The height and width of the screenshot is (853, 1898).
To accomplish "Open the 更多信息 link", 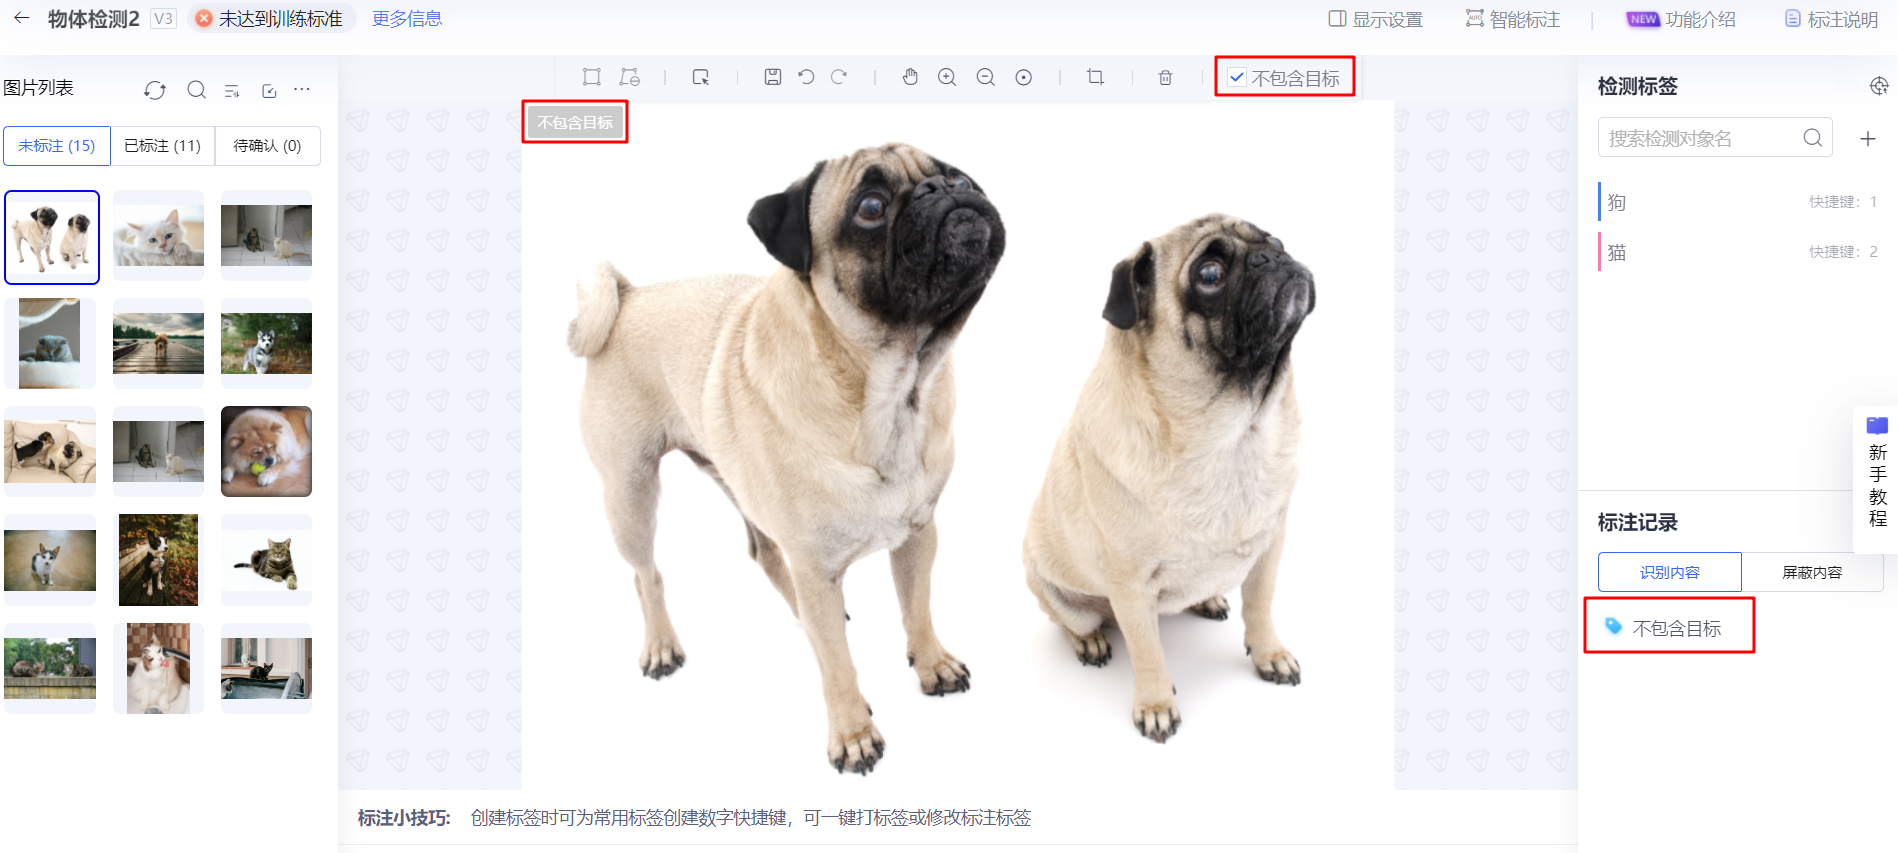I will pyautogui.click(x=407, y=19).
